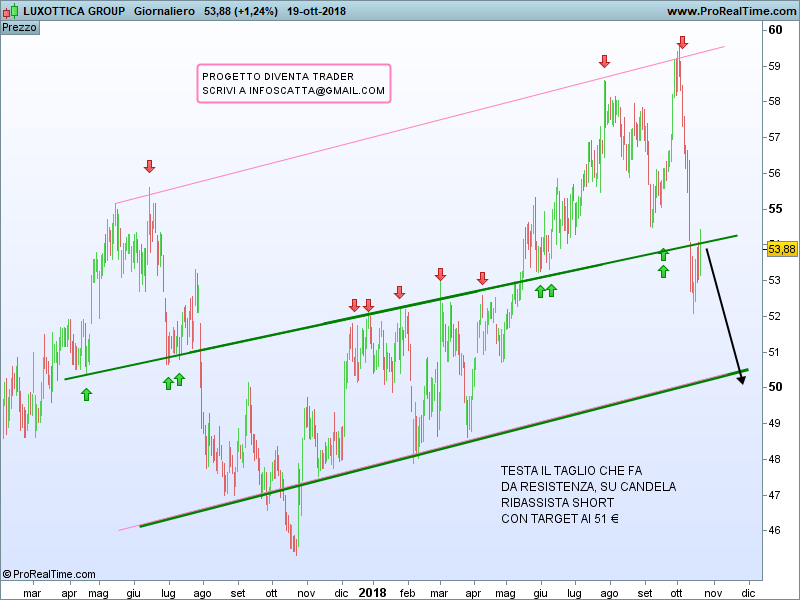Select the 56 price axis label
Screen dimensions: 800x600
774,173
